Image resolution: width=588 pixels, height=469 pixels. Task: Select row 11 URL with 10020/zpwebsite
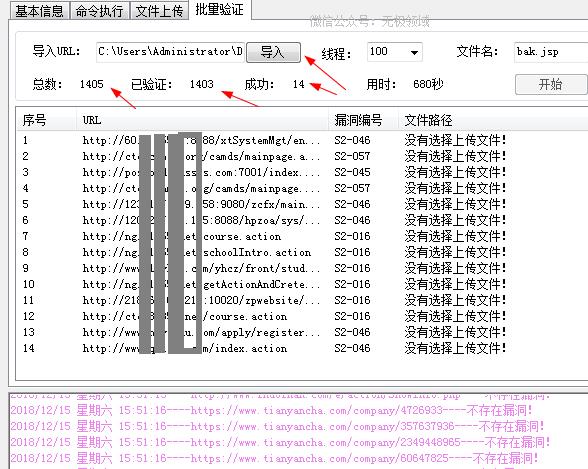click(x=201, y=300)
